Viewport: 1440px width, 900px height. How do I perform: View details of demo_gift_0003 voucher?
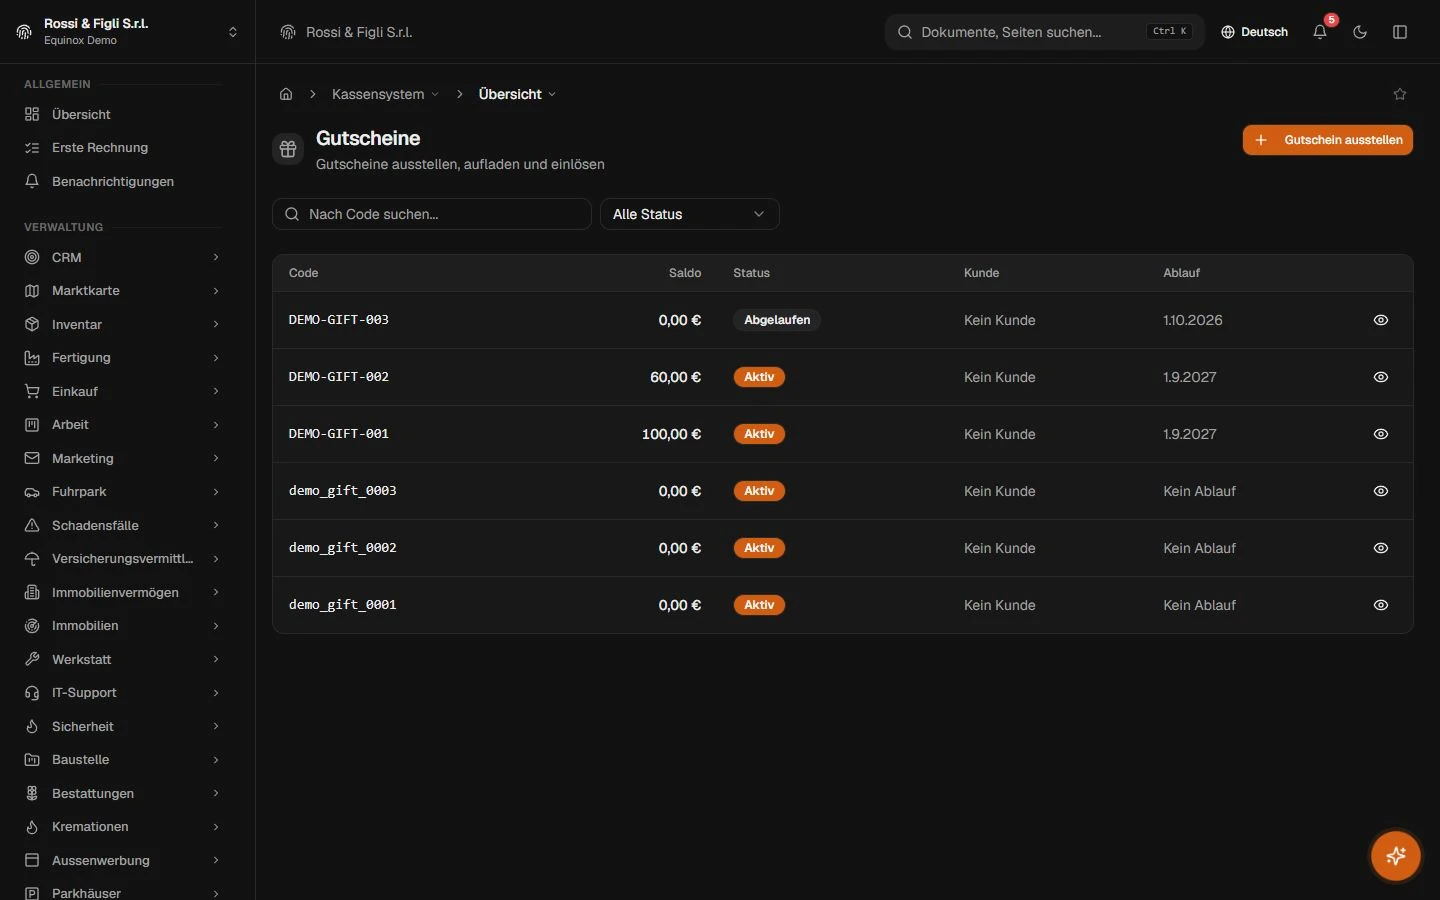[x=1381, y=491]
